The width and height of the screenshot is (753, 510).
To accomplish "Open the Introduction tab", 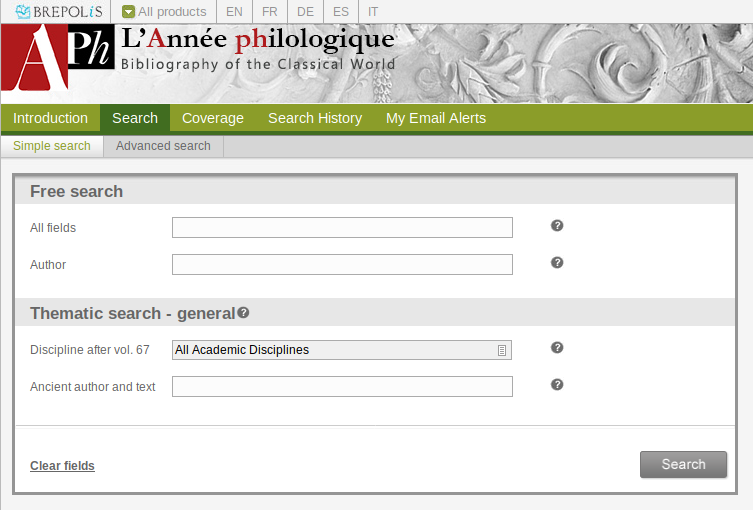I will (x=50, y=118).
